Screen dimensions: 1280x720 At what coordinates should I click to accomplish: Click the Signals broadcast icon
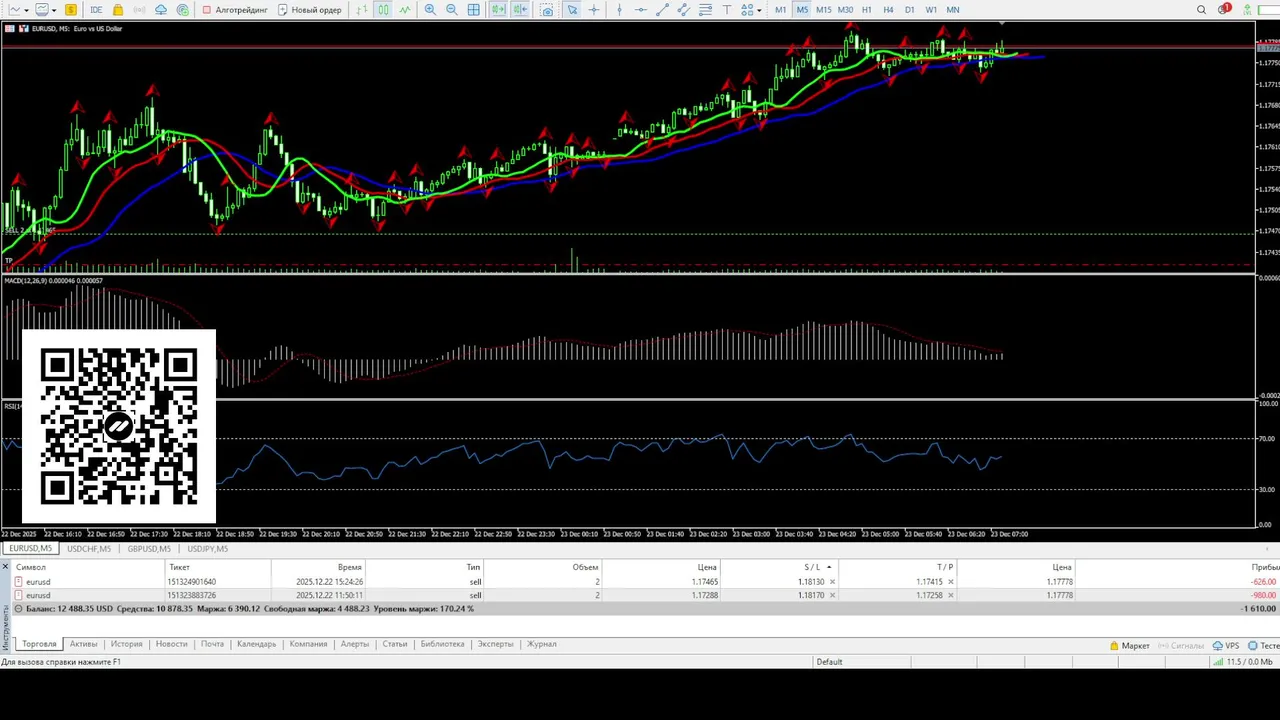[x=140, y=10]
